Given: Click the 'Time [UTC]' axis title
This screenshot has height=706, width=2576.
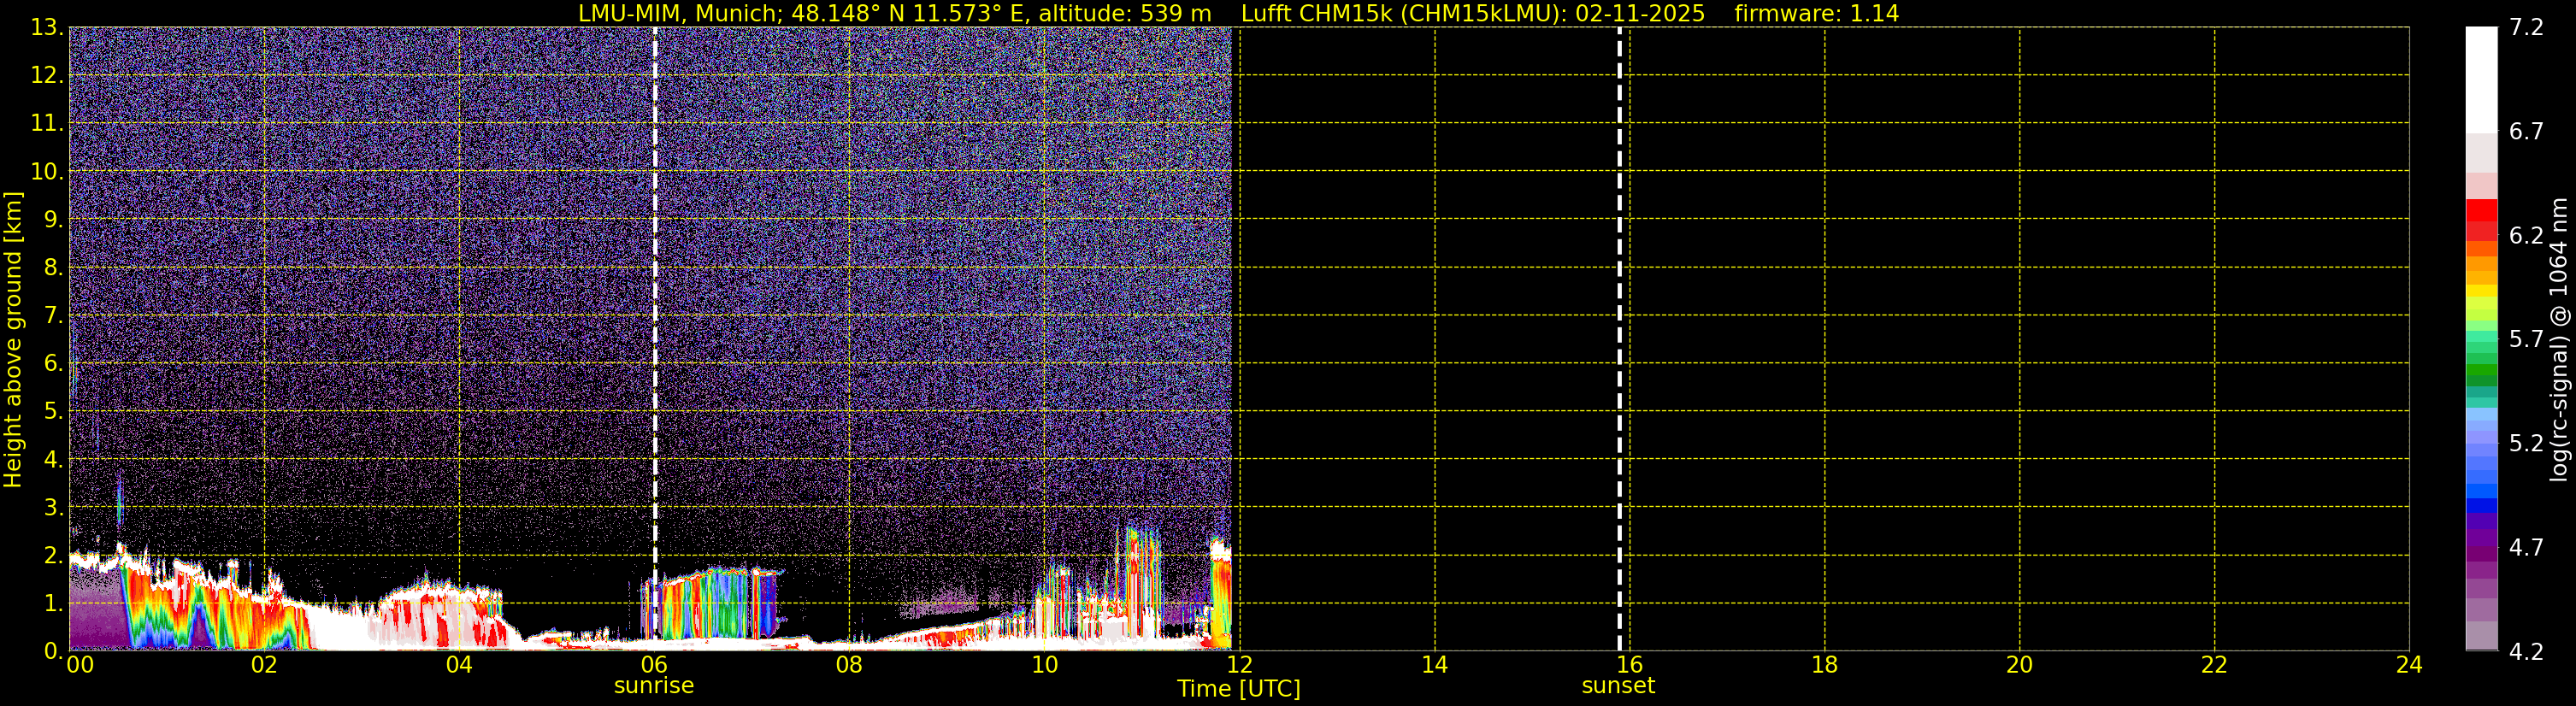Looking at the screenshot, I should pyautogui.click(x=1239, y=689).
